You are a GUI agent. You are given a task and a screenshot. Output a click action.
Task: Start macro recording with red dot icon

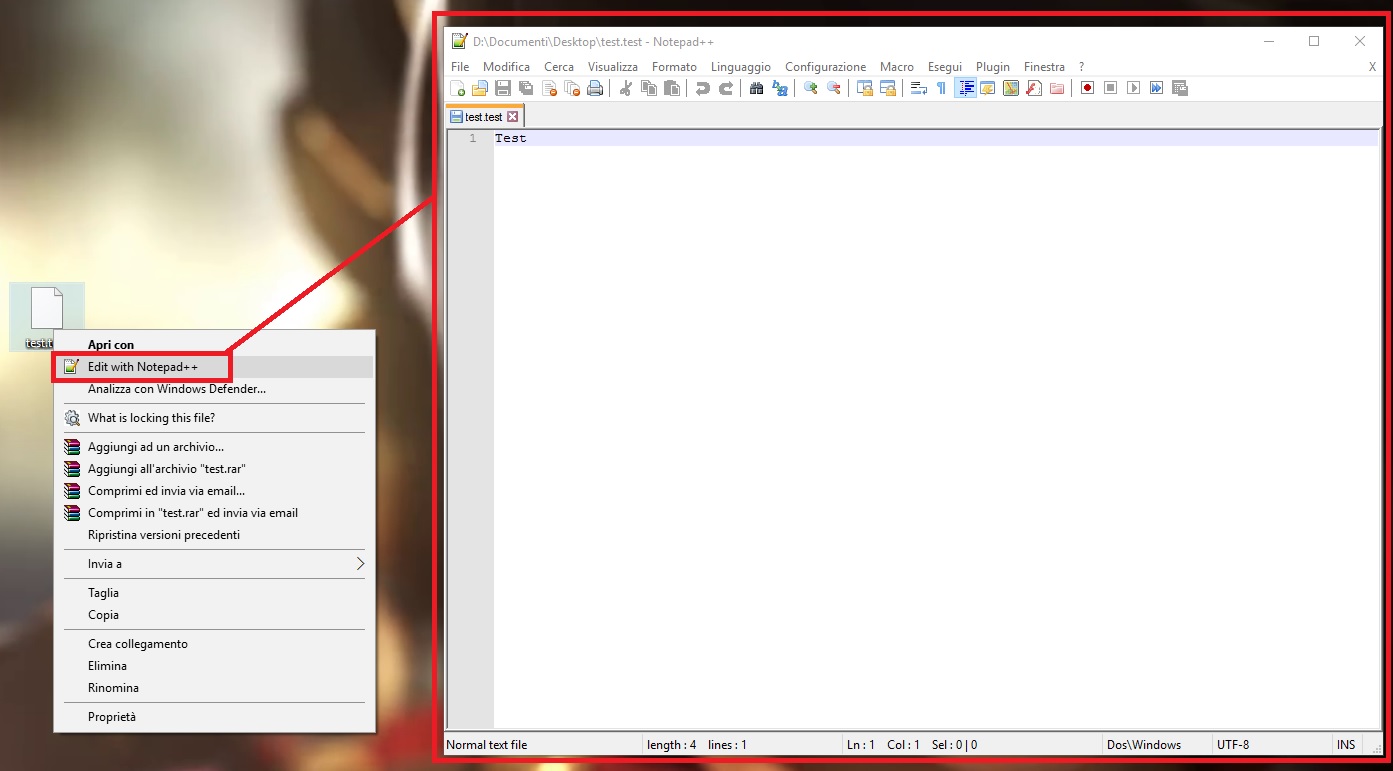point(1087,88)
